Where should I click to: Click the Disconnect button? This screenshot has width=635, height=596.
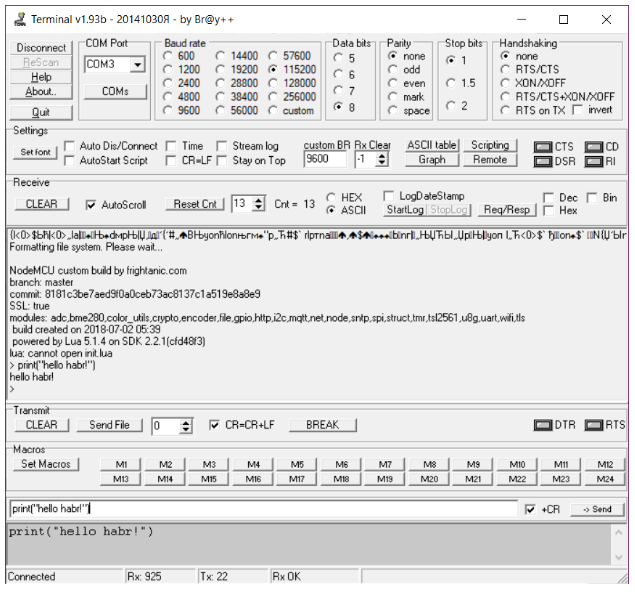coord(41,47)
